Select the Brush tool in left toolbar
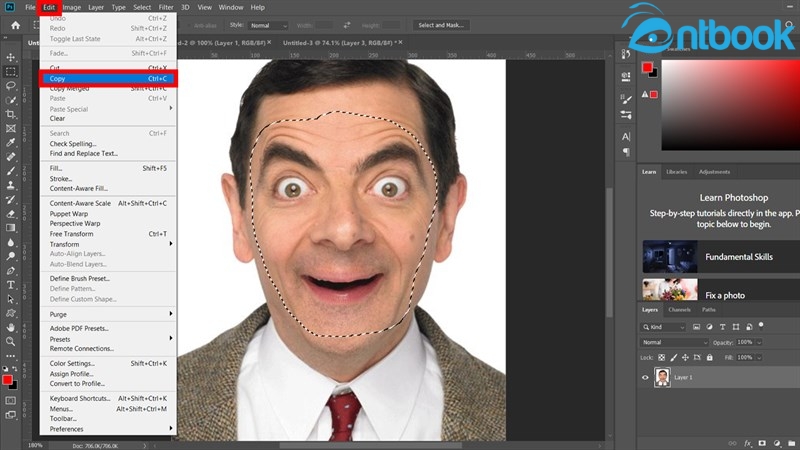 [x=10, y=171]
